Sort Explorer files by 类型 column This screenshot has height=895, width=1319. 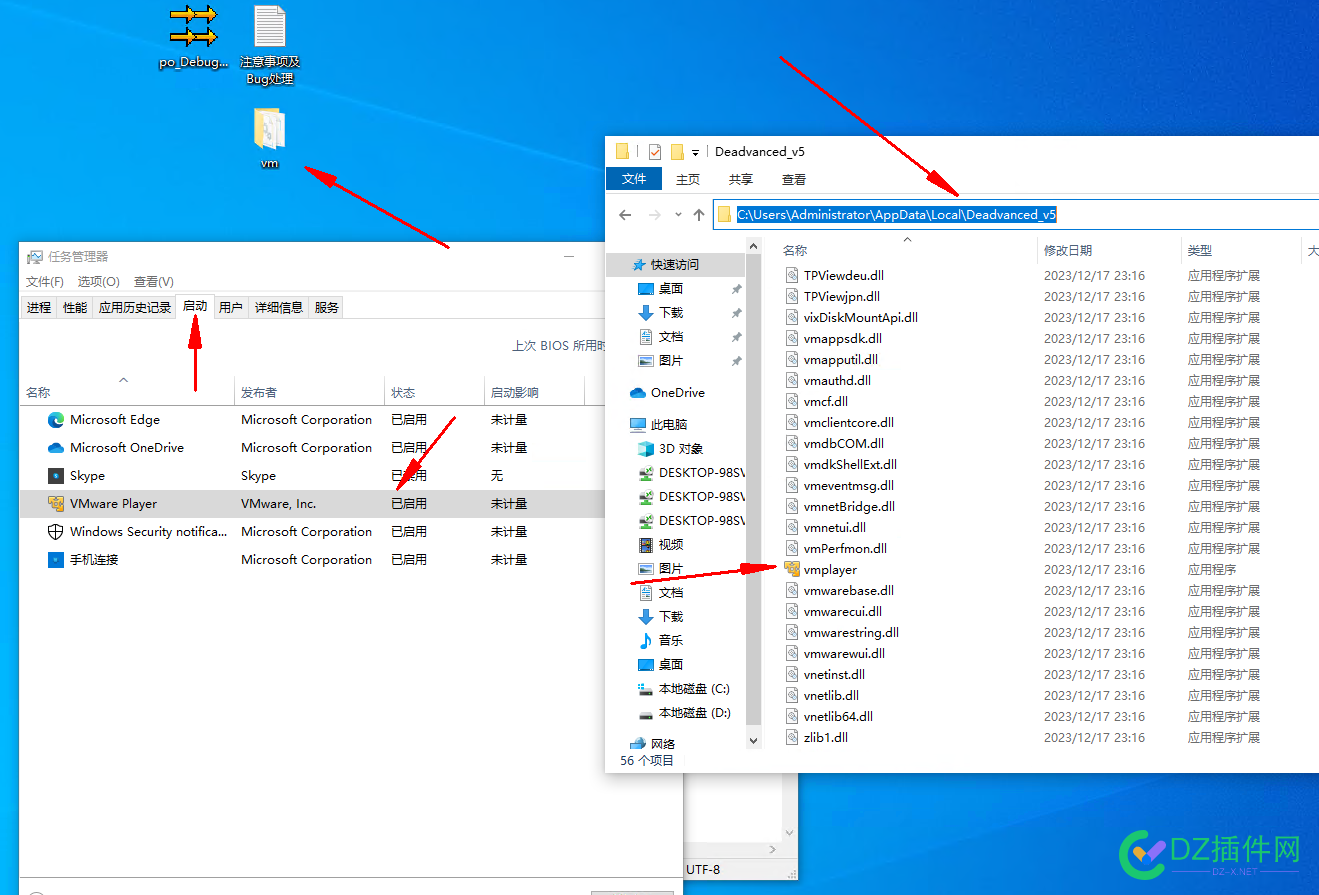tap(1241, 251)
